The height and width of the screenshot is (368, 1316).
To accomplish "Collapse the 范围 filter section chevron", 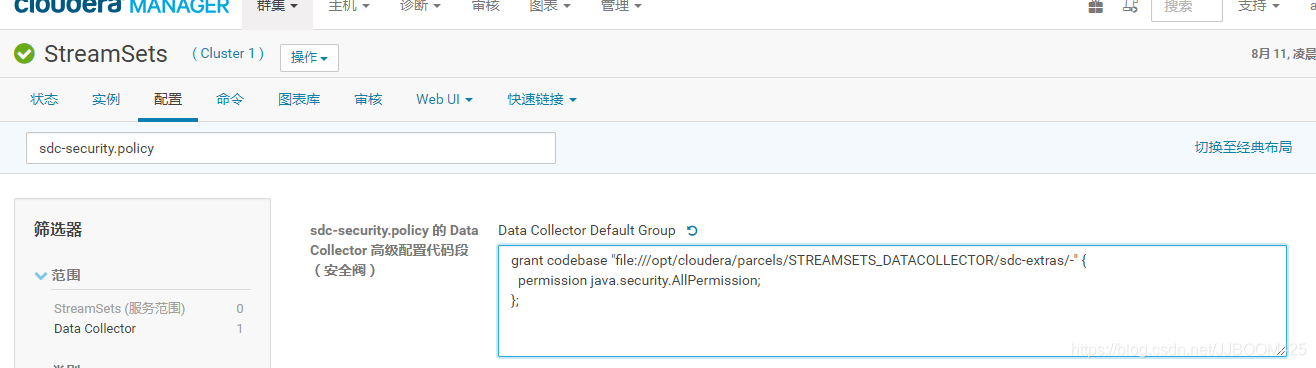I will pyautogui.click(x=41, y=275).
